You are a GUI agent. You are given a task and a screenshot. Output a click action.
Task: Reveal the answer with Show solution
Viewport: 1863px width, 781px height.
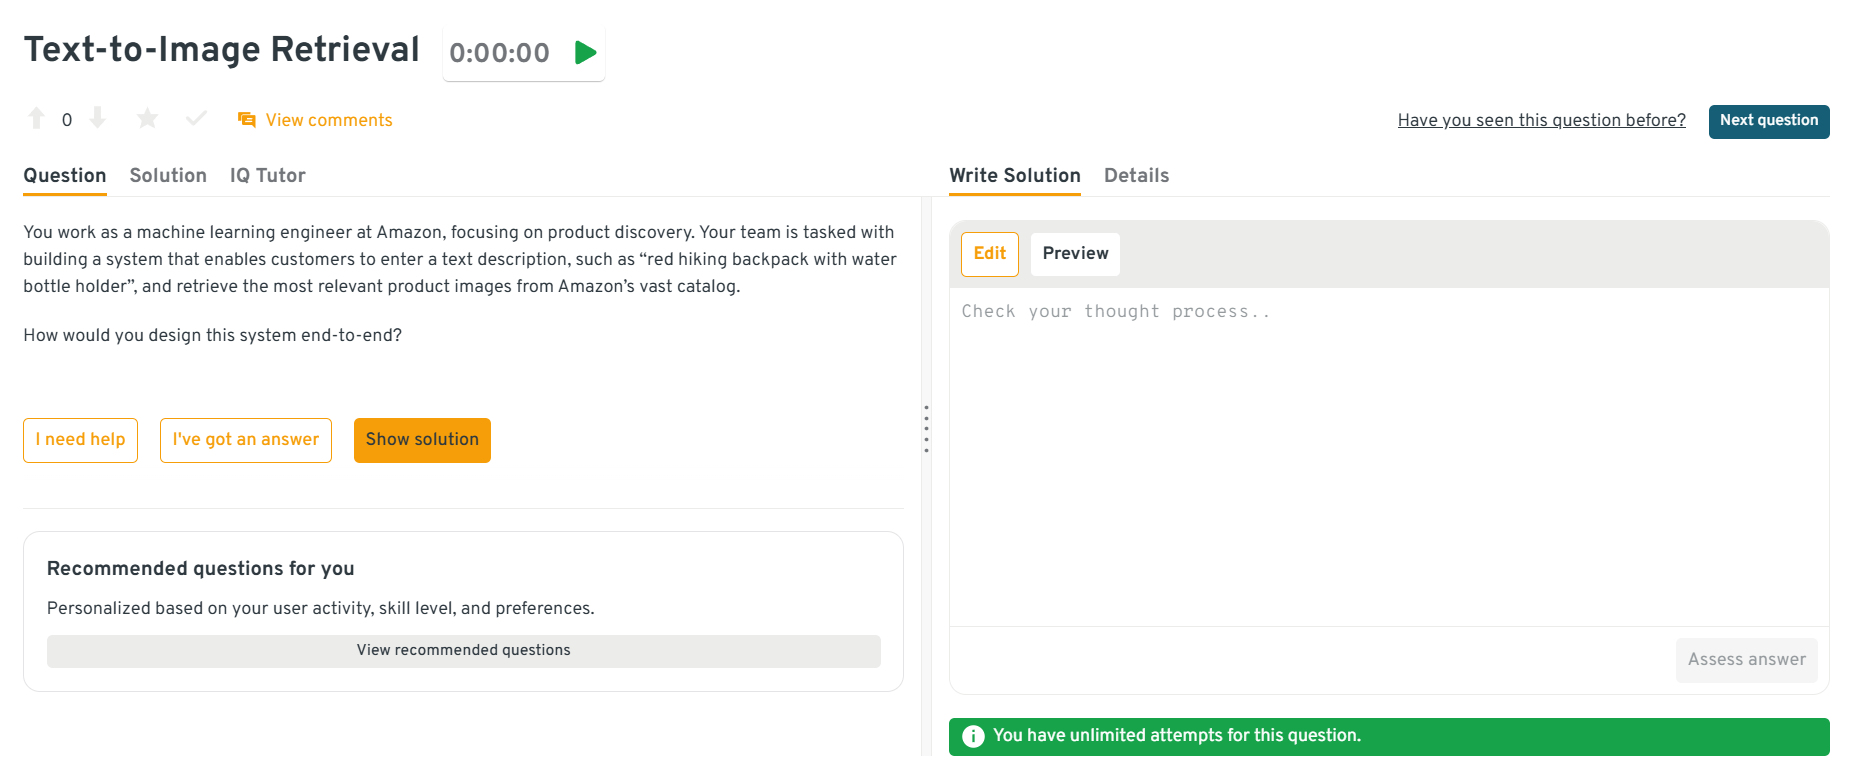click(x=422, y=440)
